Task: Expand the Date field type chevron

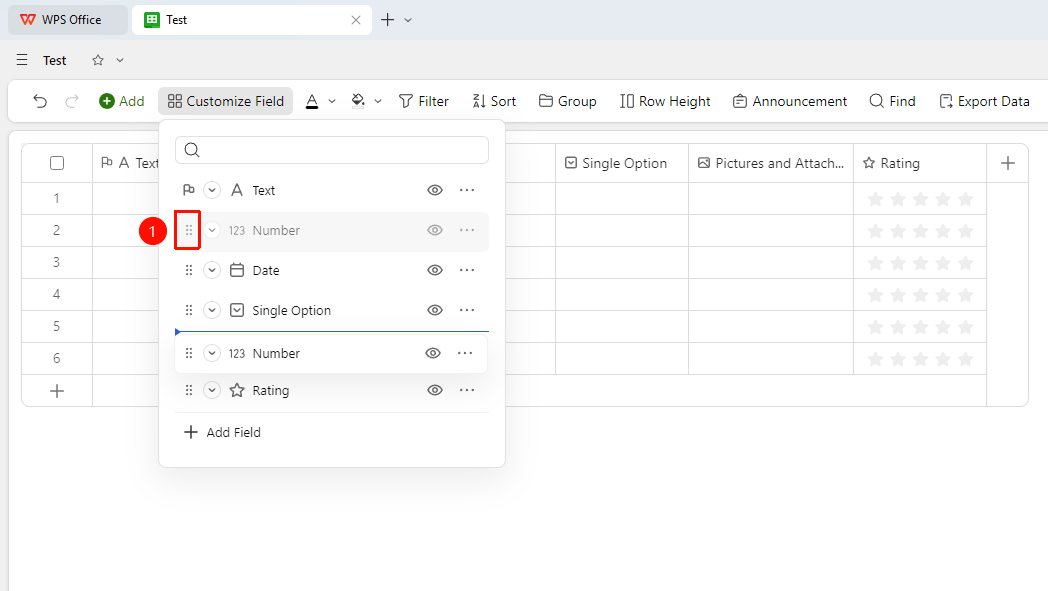Action: 212,270
